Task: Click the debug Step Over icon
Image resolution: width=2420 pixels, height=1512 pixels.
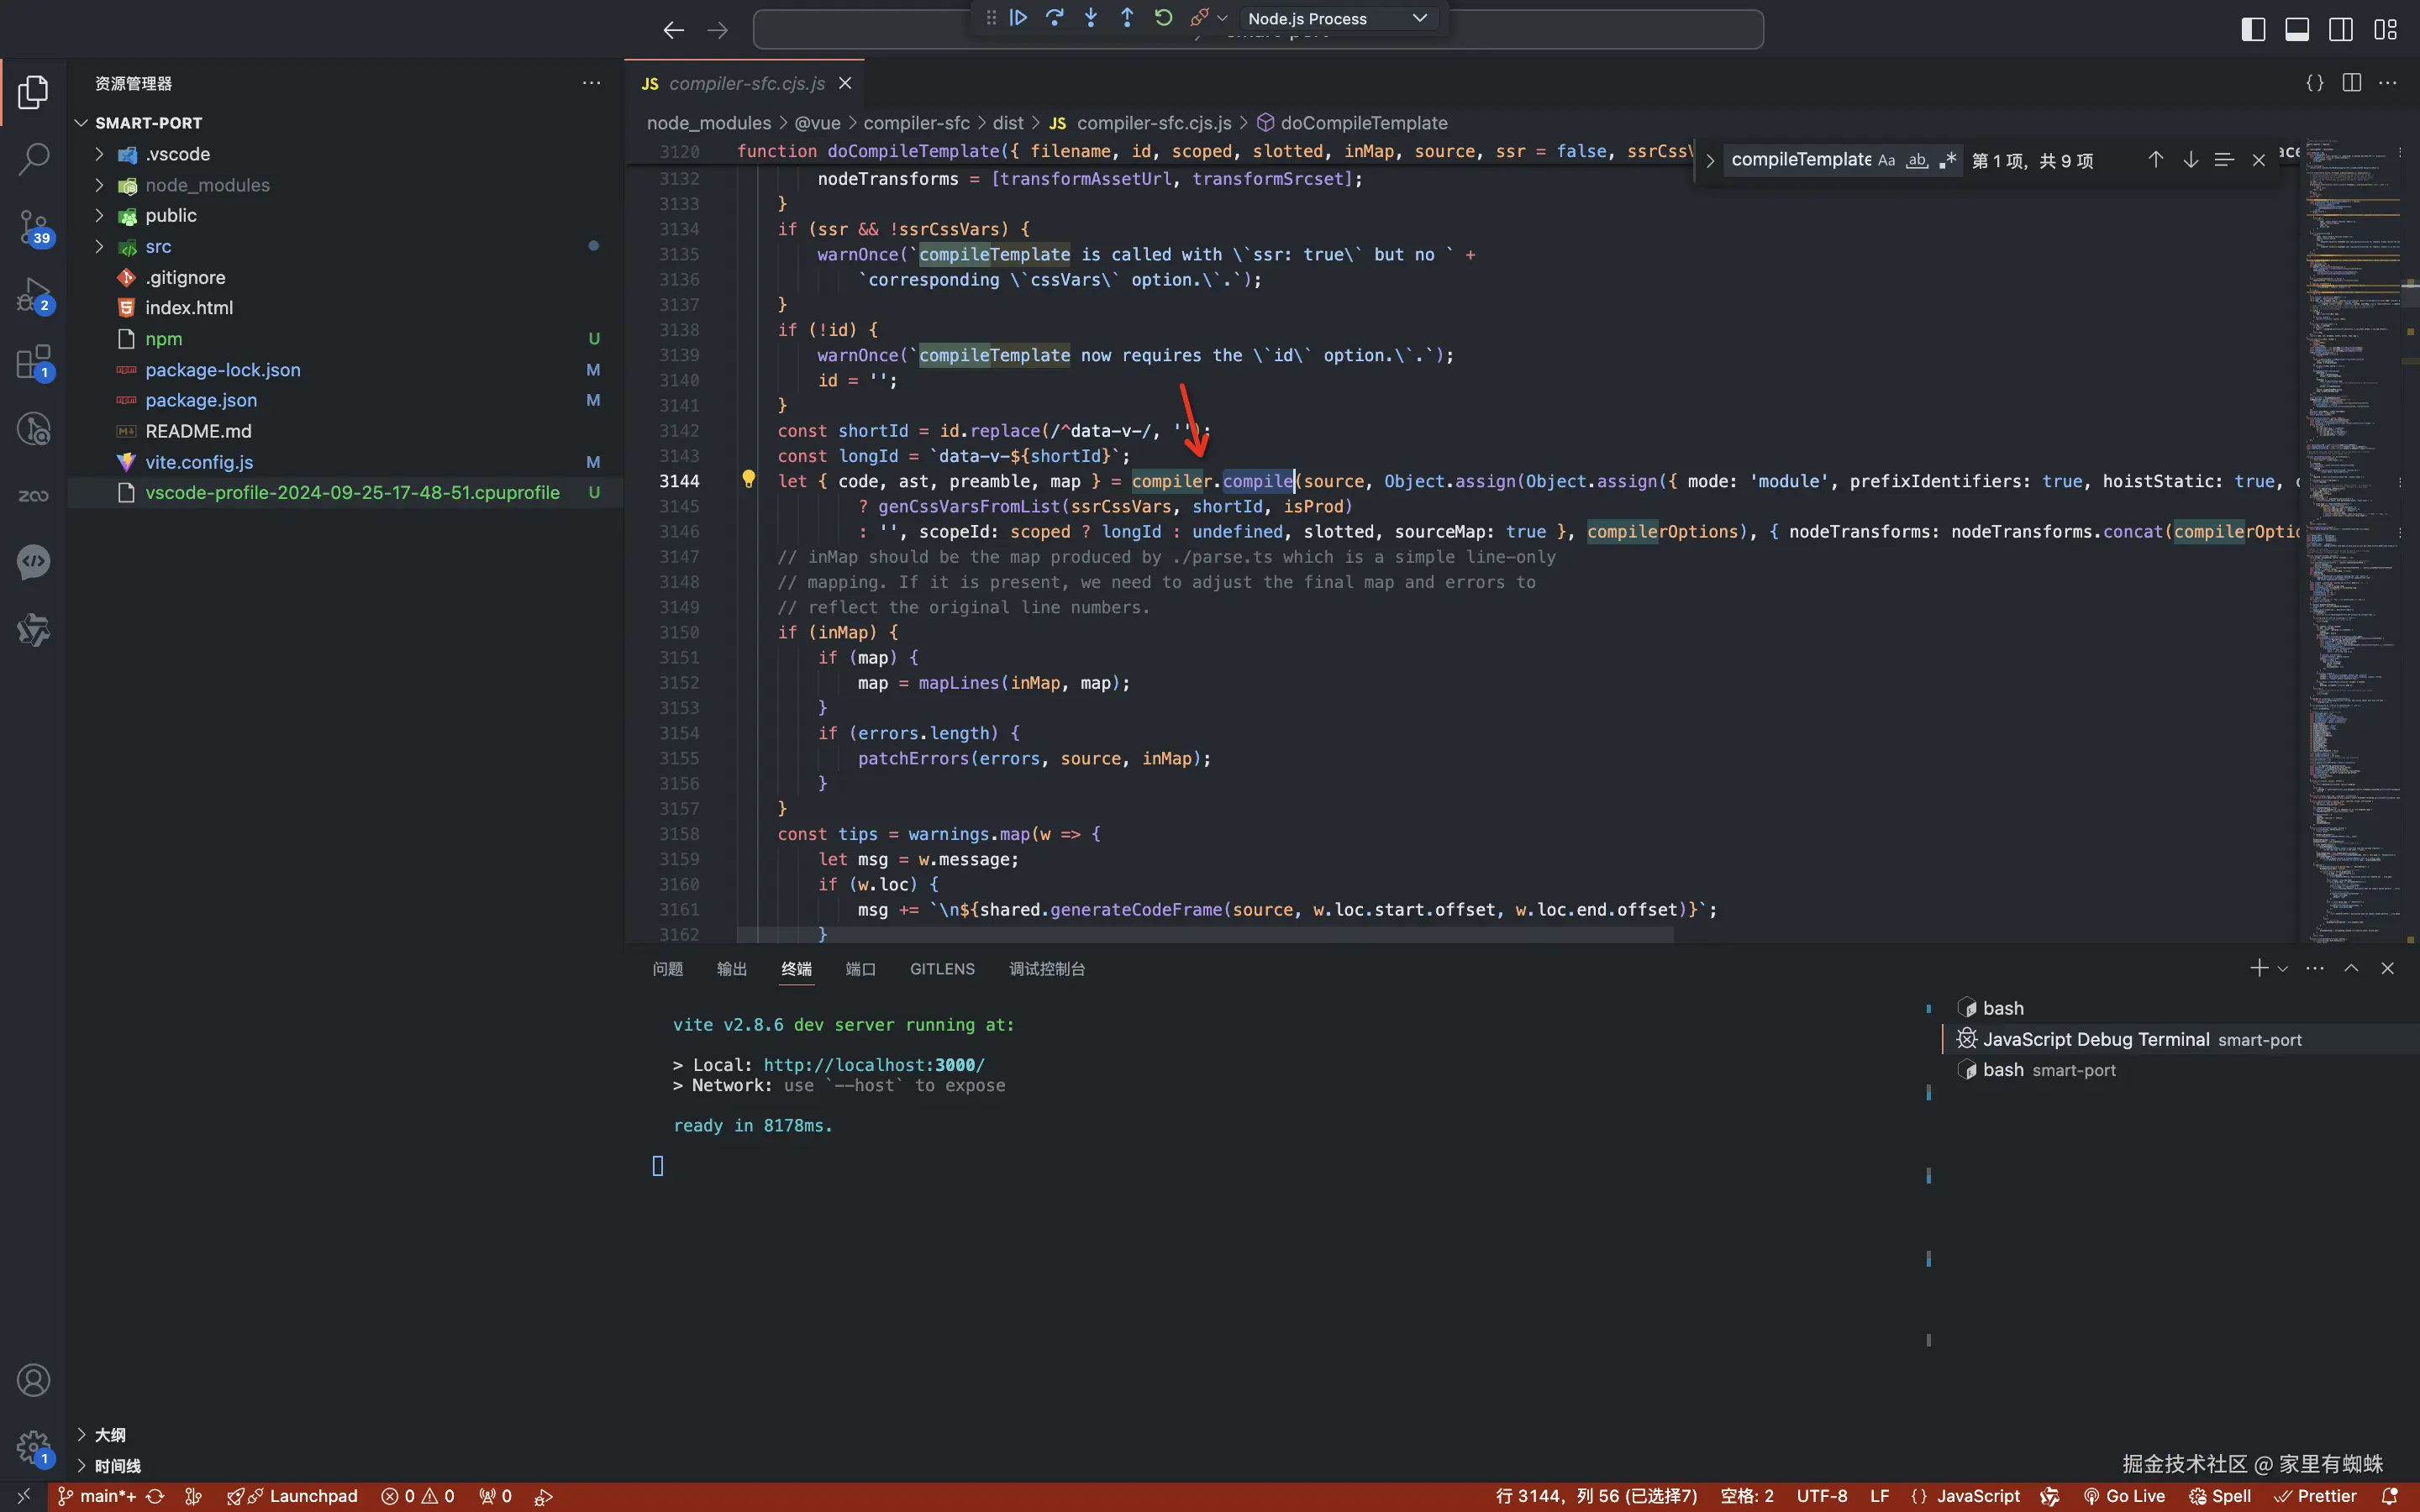Action: (1054, 18)
